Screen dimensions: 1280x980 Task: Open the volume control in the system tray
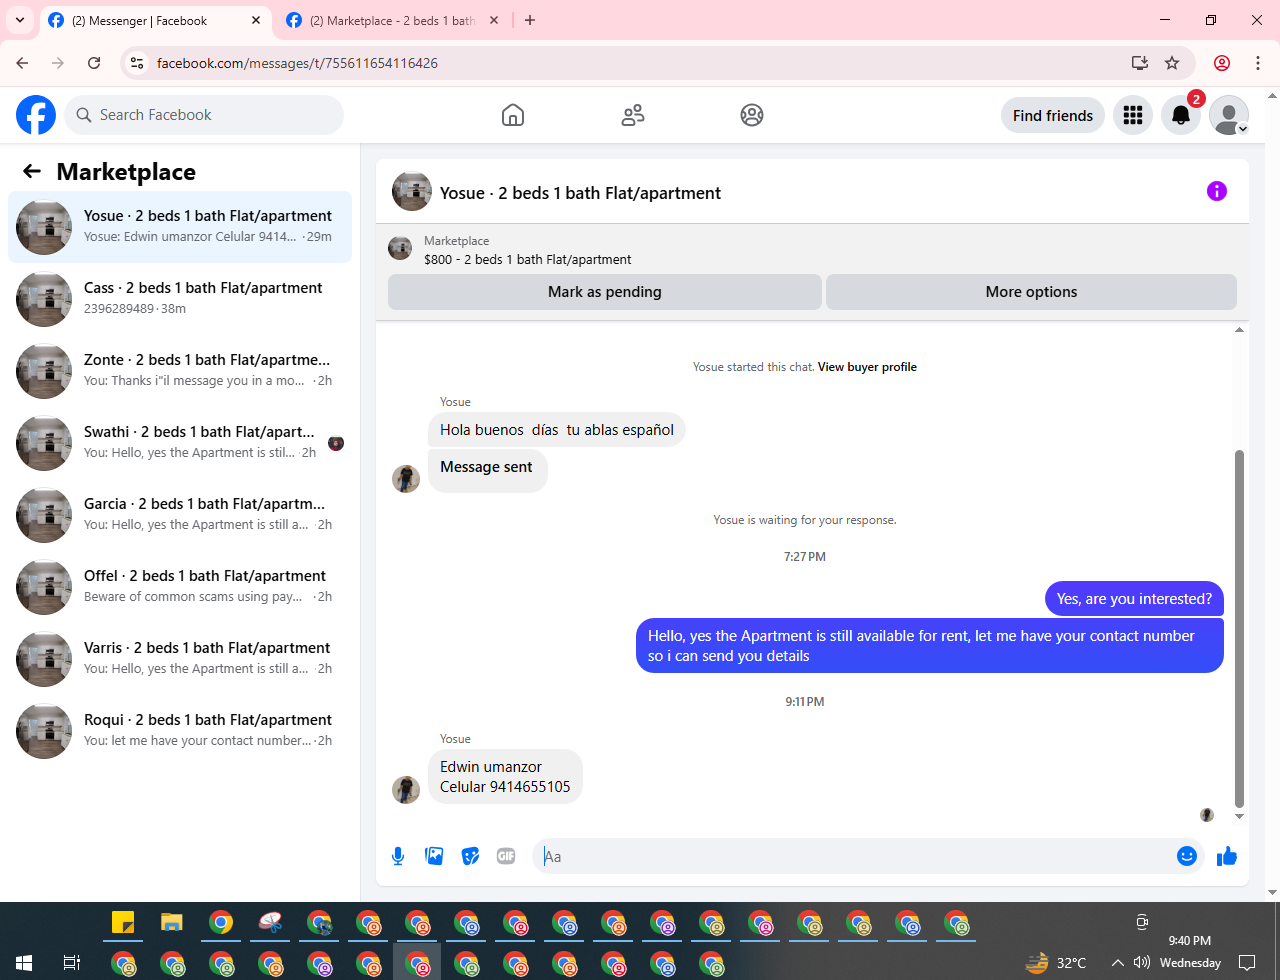click(x=1142, y=963)
